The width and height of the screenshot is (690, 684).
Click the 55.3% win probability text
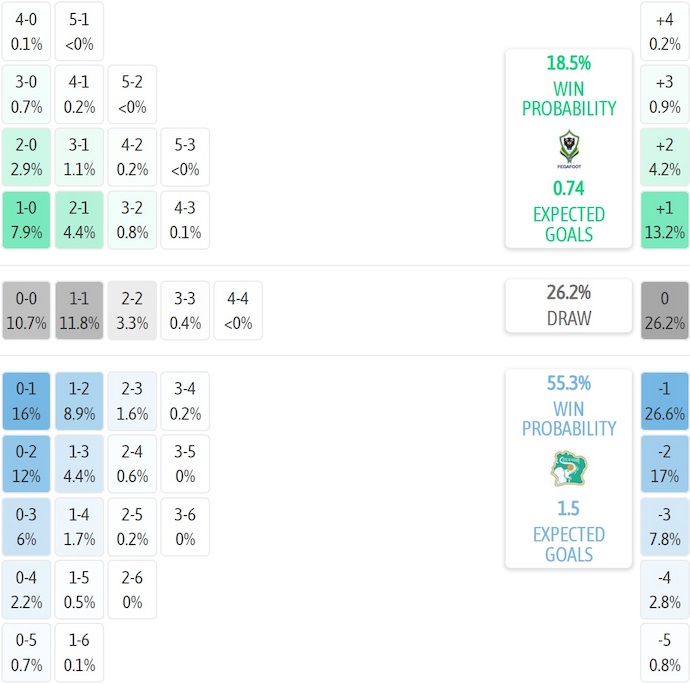pyautogui.click(x=568, y=383)
